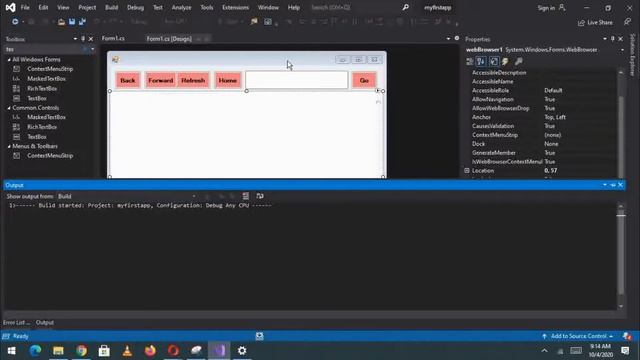This screenshot has width=640, height=360.
Task: Open the File menu
Action: click(x=25, y=7)
